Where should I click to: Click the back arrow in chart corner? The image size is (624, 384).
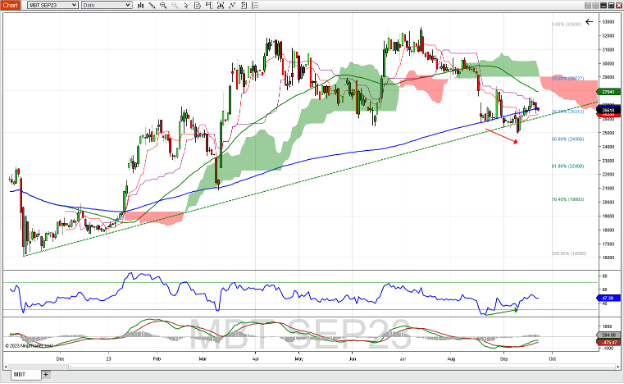point(589,22)
